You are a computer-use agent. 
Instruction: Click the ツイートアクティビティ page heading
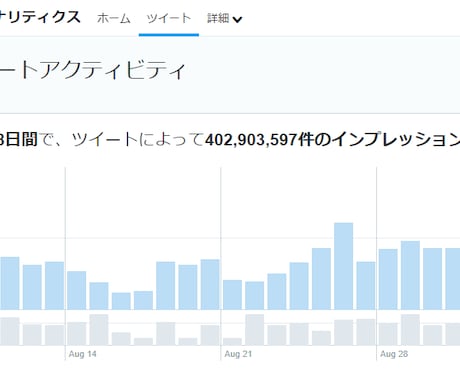[x=92, y=70]
